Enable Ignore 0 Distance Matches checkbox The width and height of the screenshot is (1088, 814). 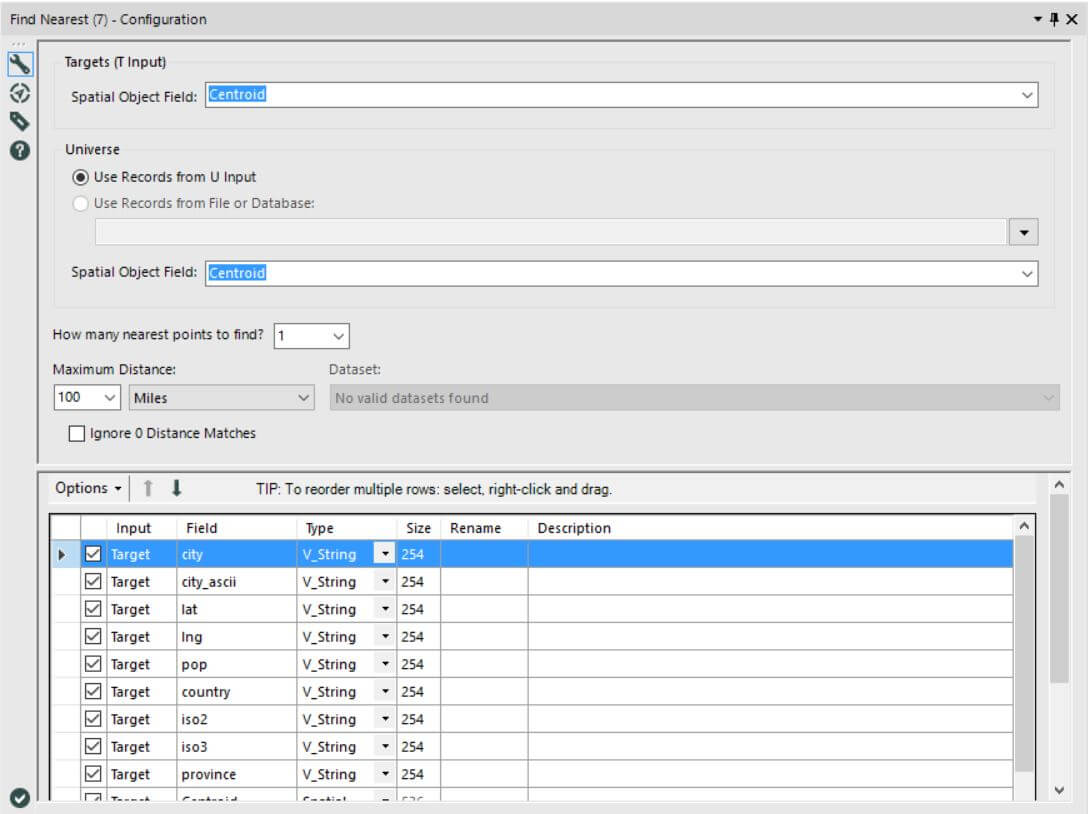[x=77, y=434]
